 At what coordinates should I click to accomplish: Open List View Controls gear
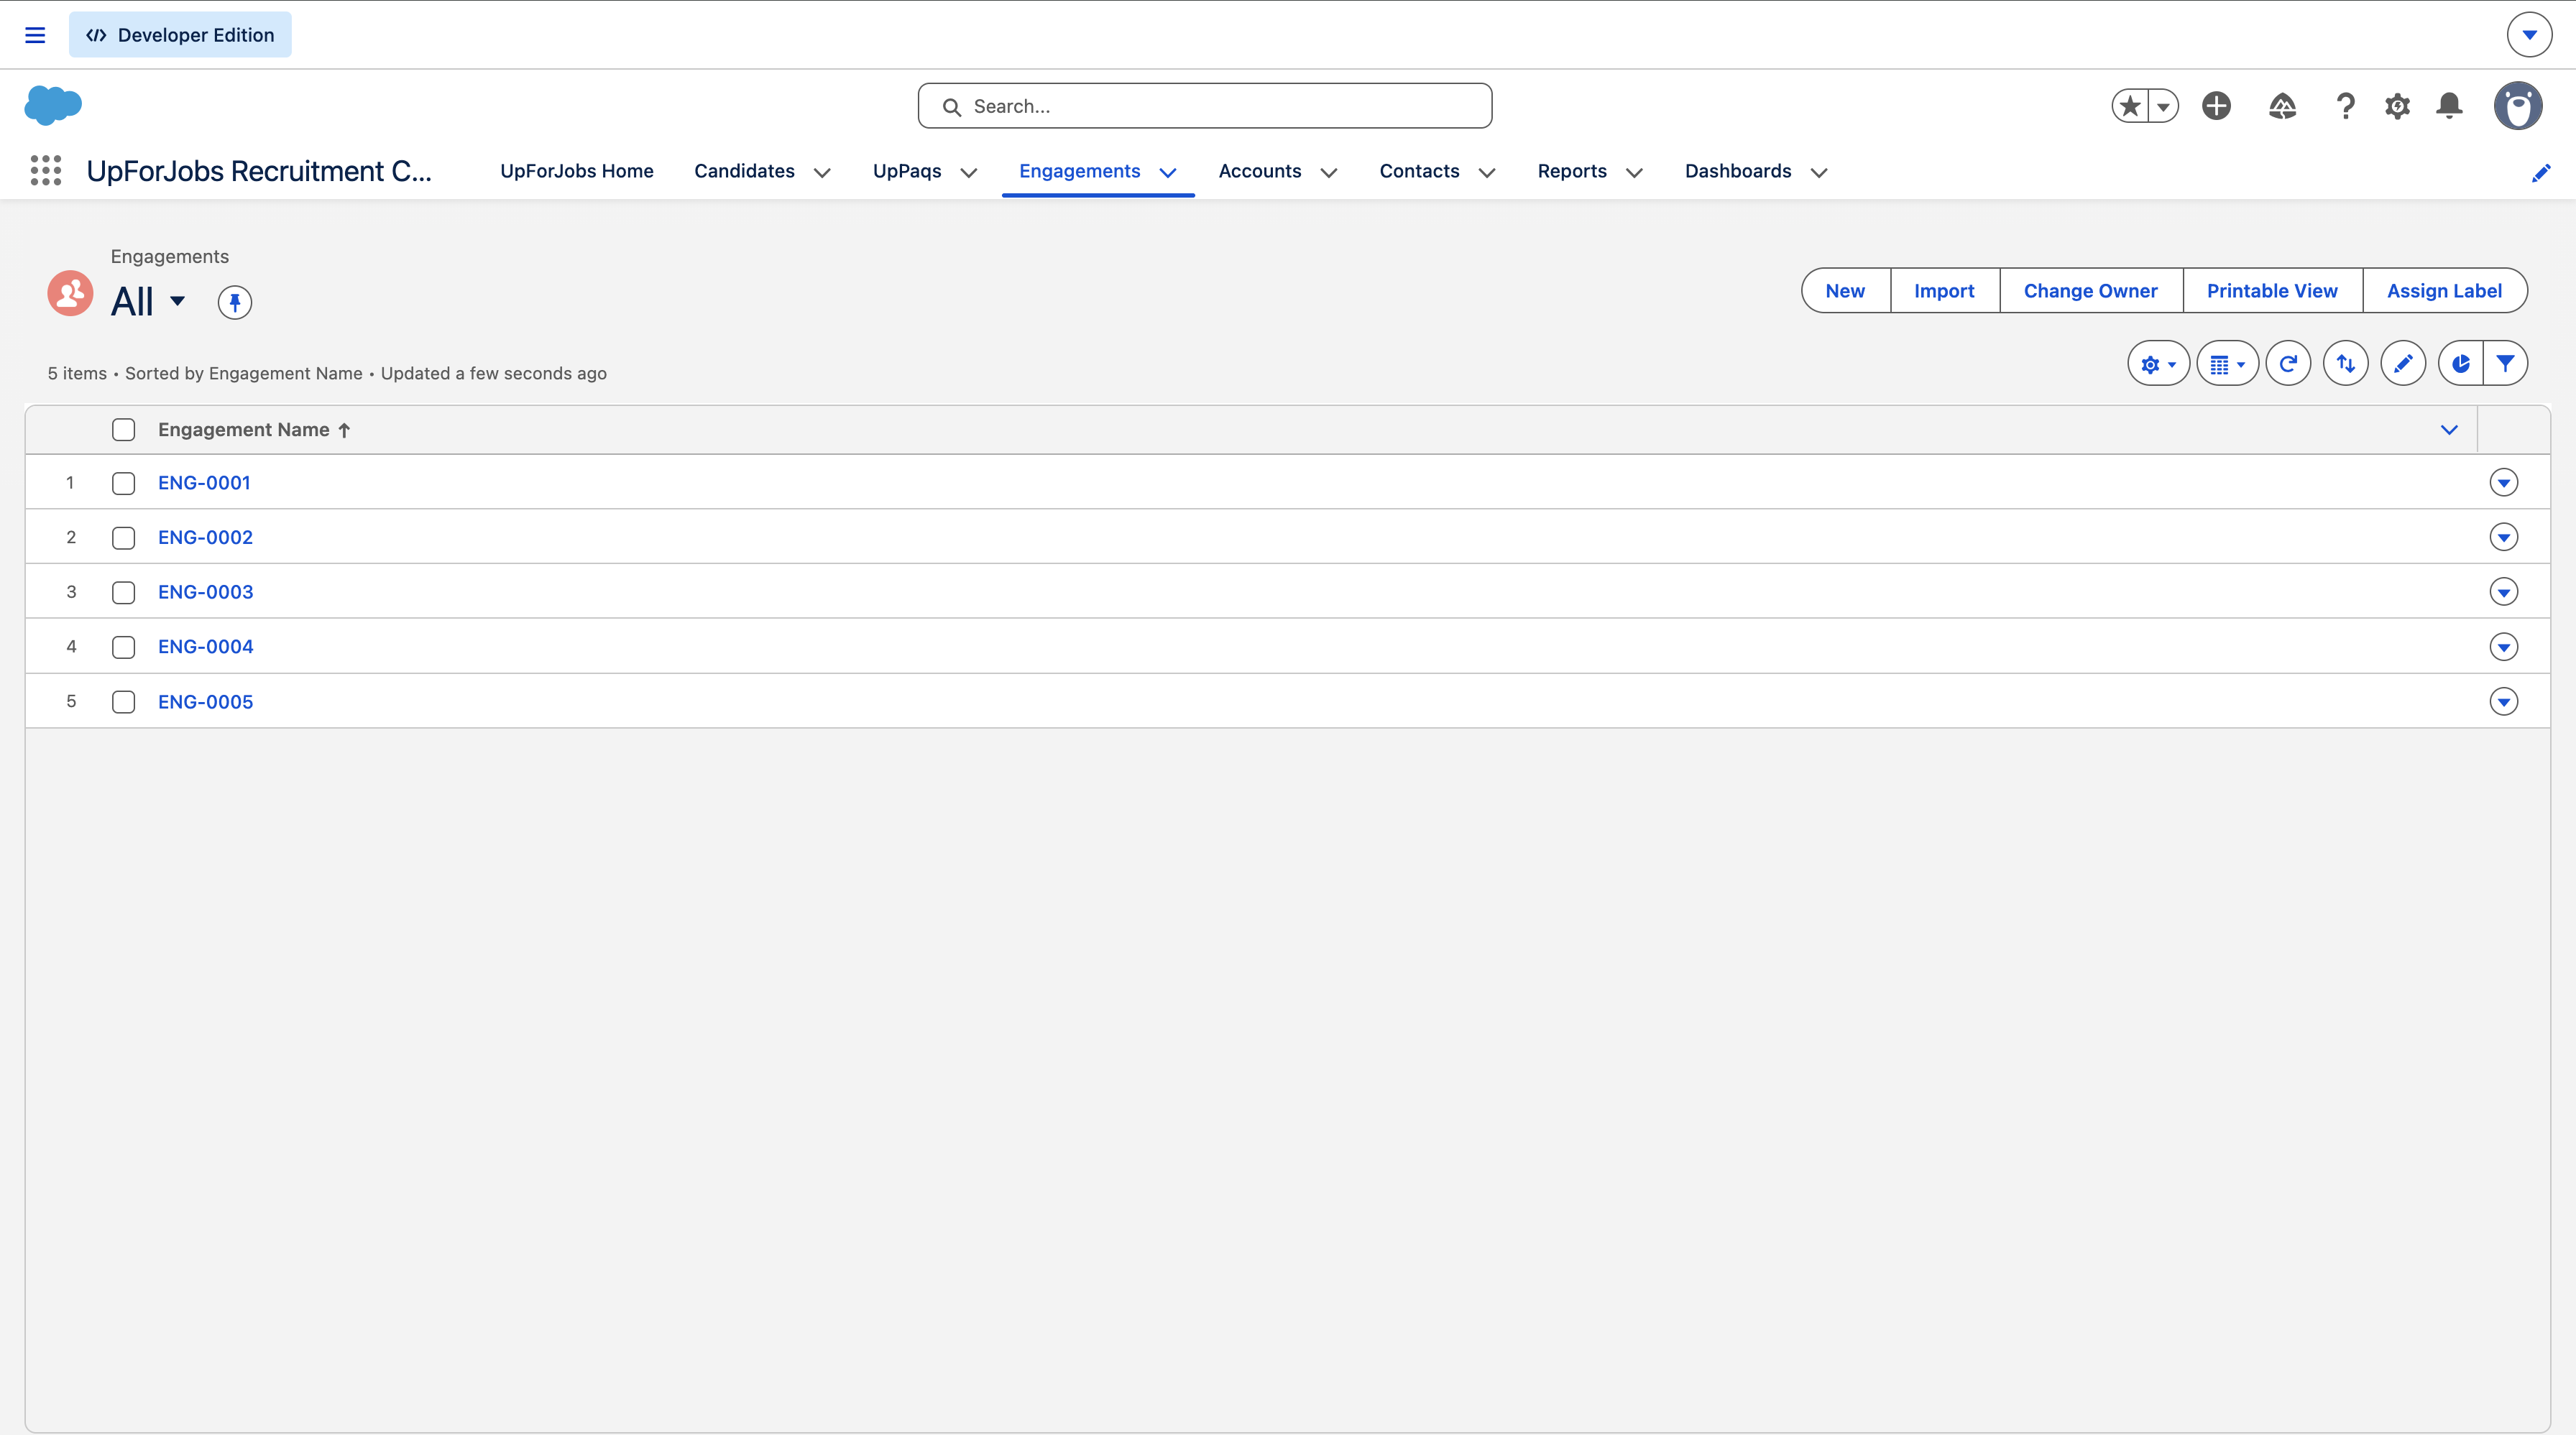click(2158, 364)
